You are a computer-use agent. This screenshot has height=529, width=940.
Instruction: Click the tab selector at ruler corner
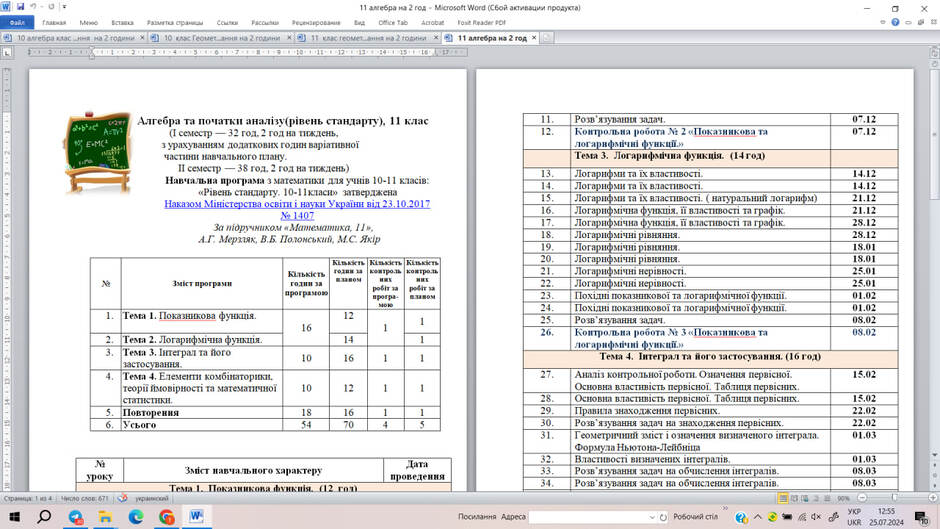click(7, 53)
